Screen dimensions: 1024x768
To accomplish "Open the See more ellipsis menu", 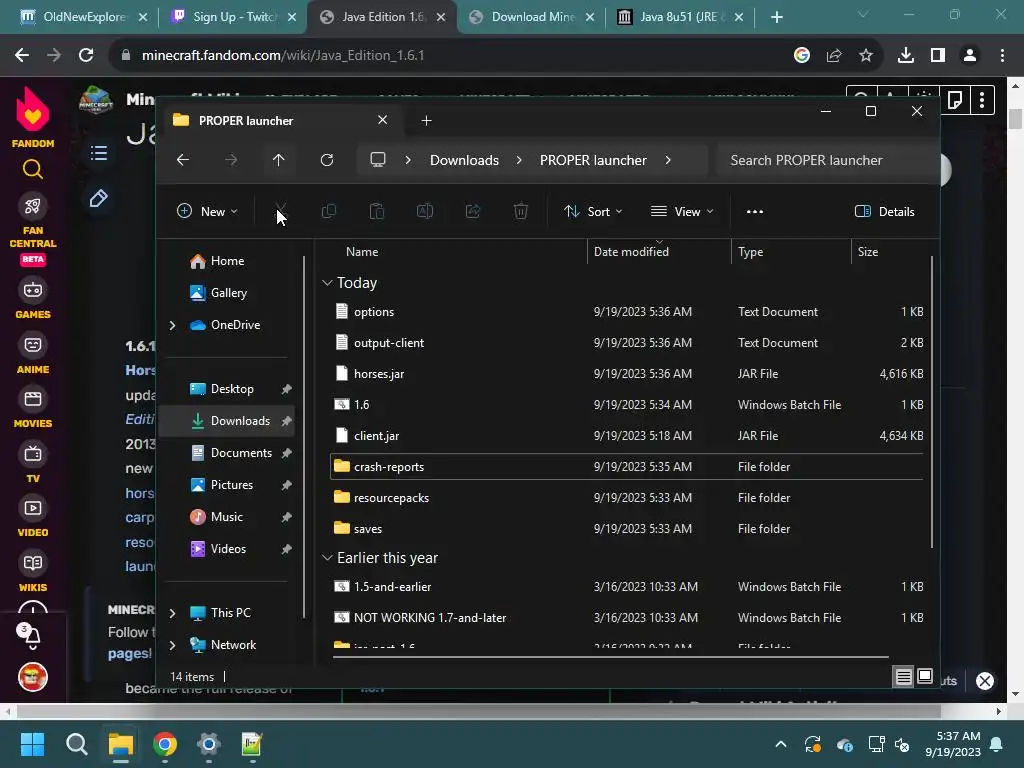I will tap(755, 211).
